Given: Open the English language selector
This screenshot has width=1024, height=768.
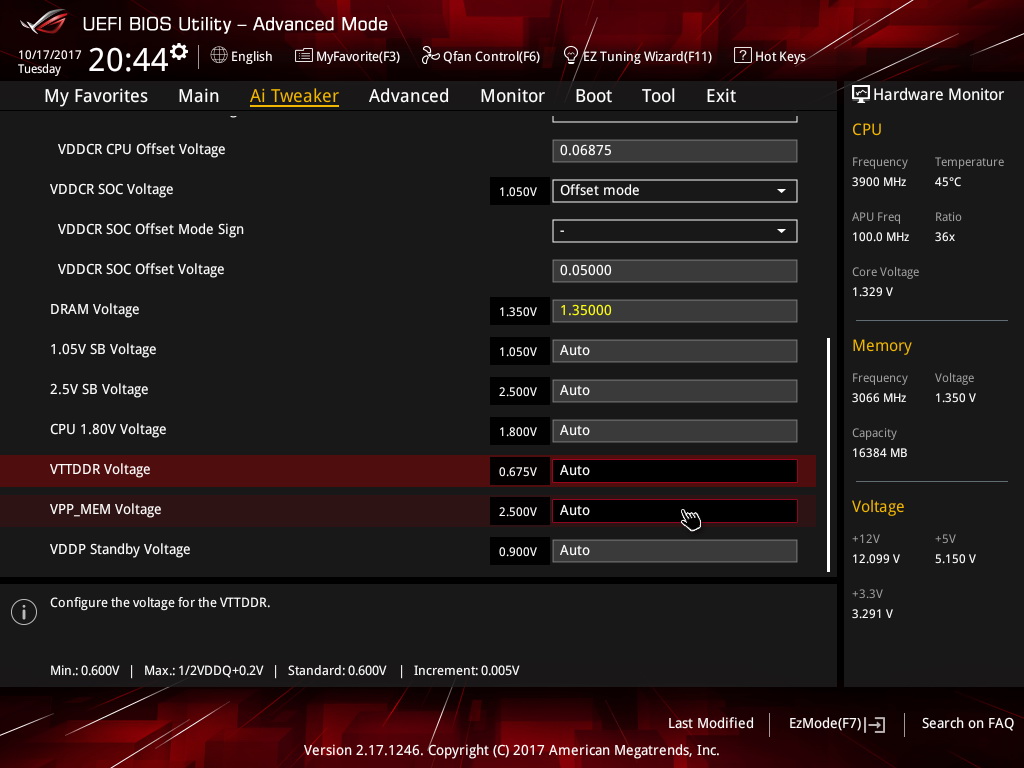Looking at the screenshot, I should [x=242, y=56].
